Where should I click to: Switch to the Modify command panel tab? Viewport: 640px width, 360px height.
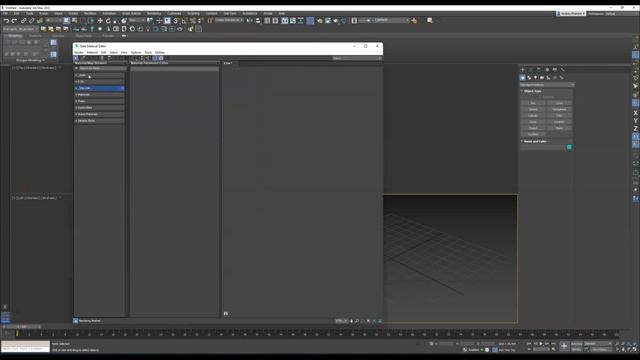(x=531, y=70)
